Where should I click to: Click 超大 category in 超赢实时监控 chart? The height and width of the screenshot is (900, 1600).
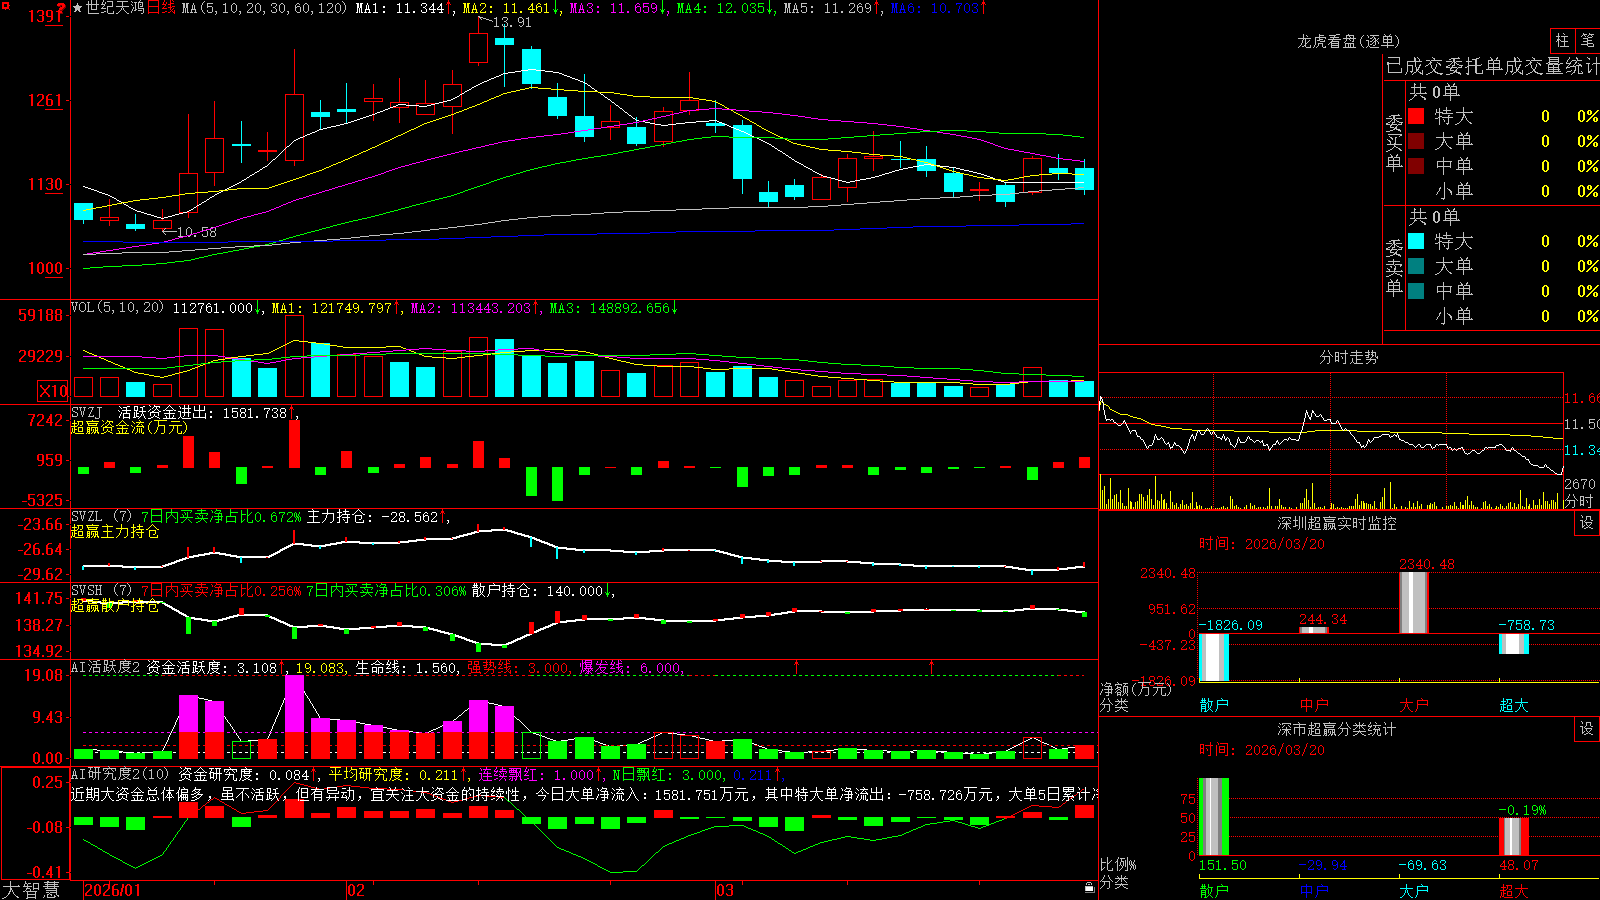click(x=1514, y=705)
